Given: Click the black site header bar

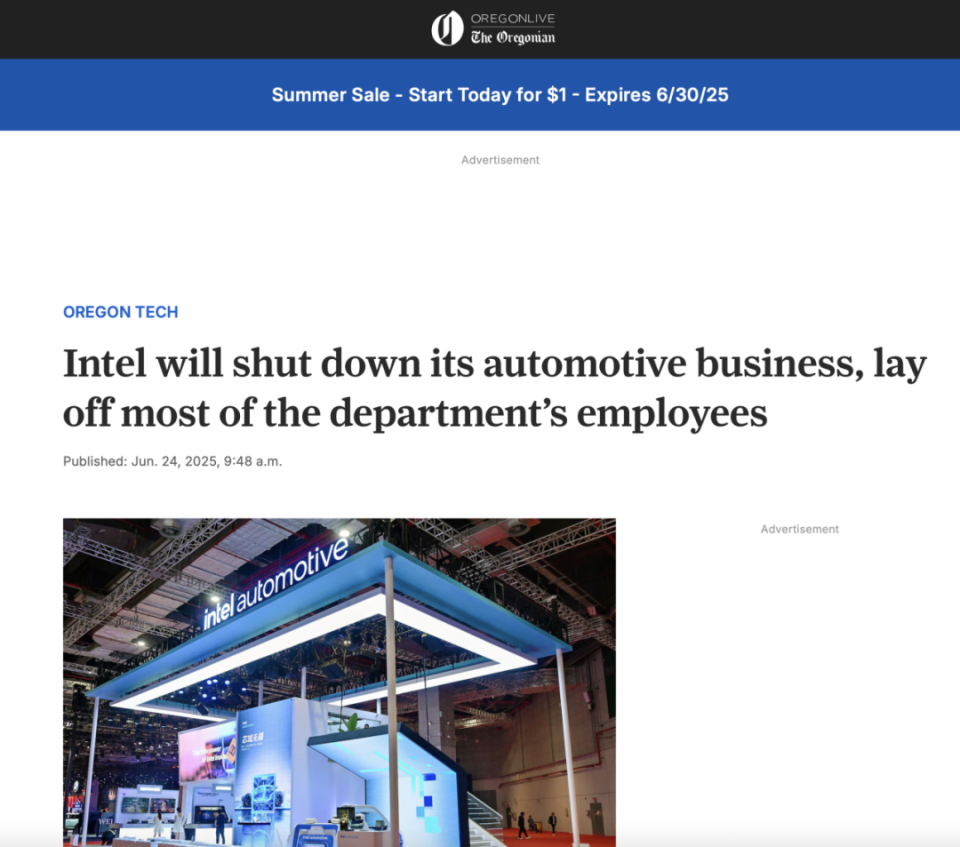Looking at the screenshot, I should (x=480, y=29).
